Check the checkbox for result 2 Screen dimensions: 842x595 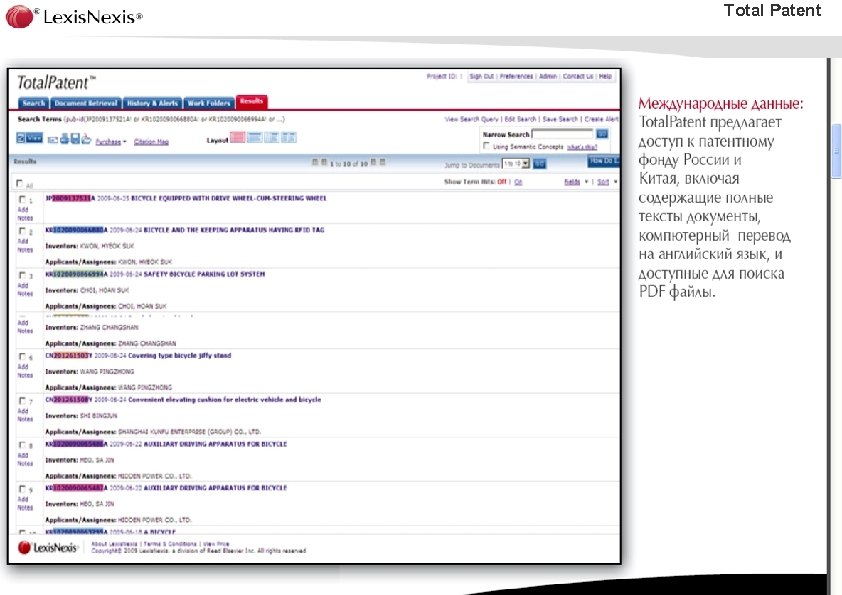(x=23, y=231)
